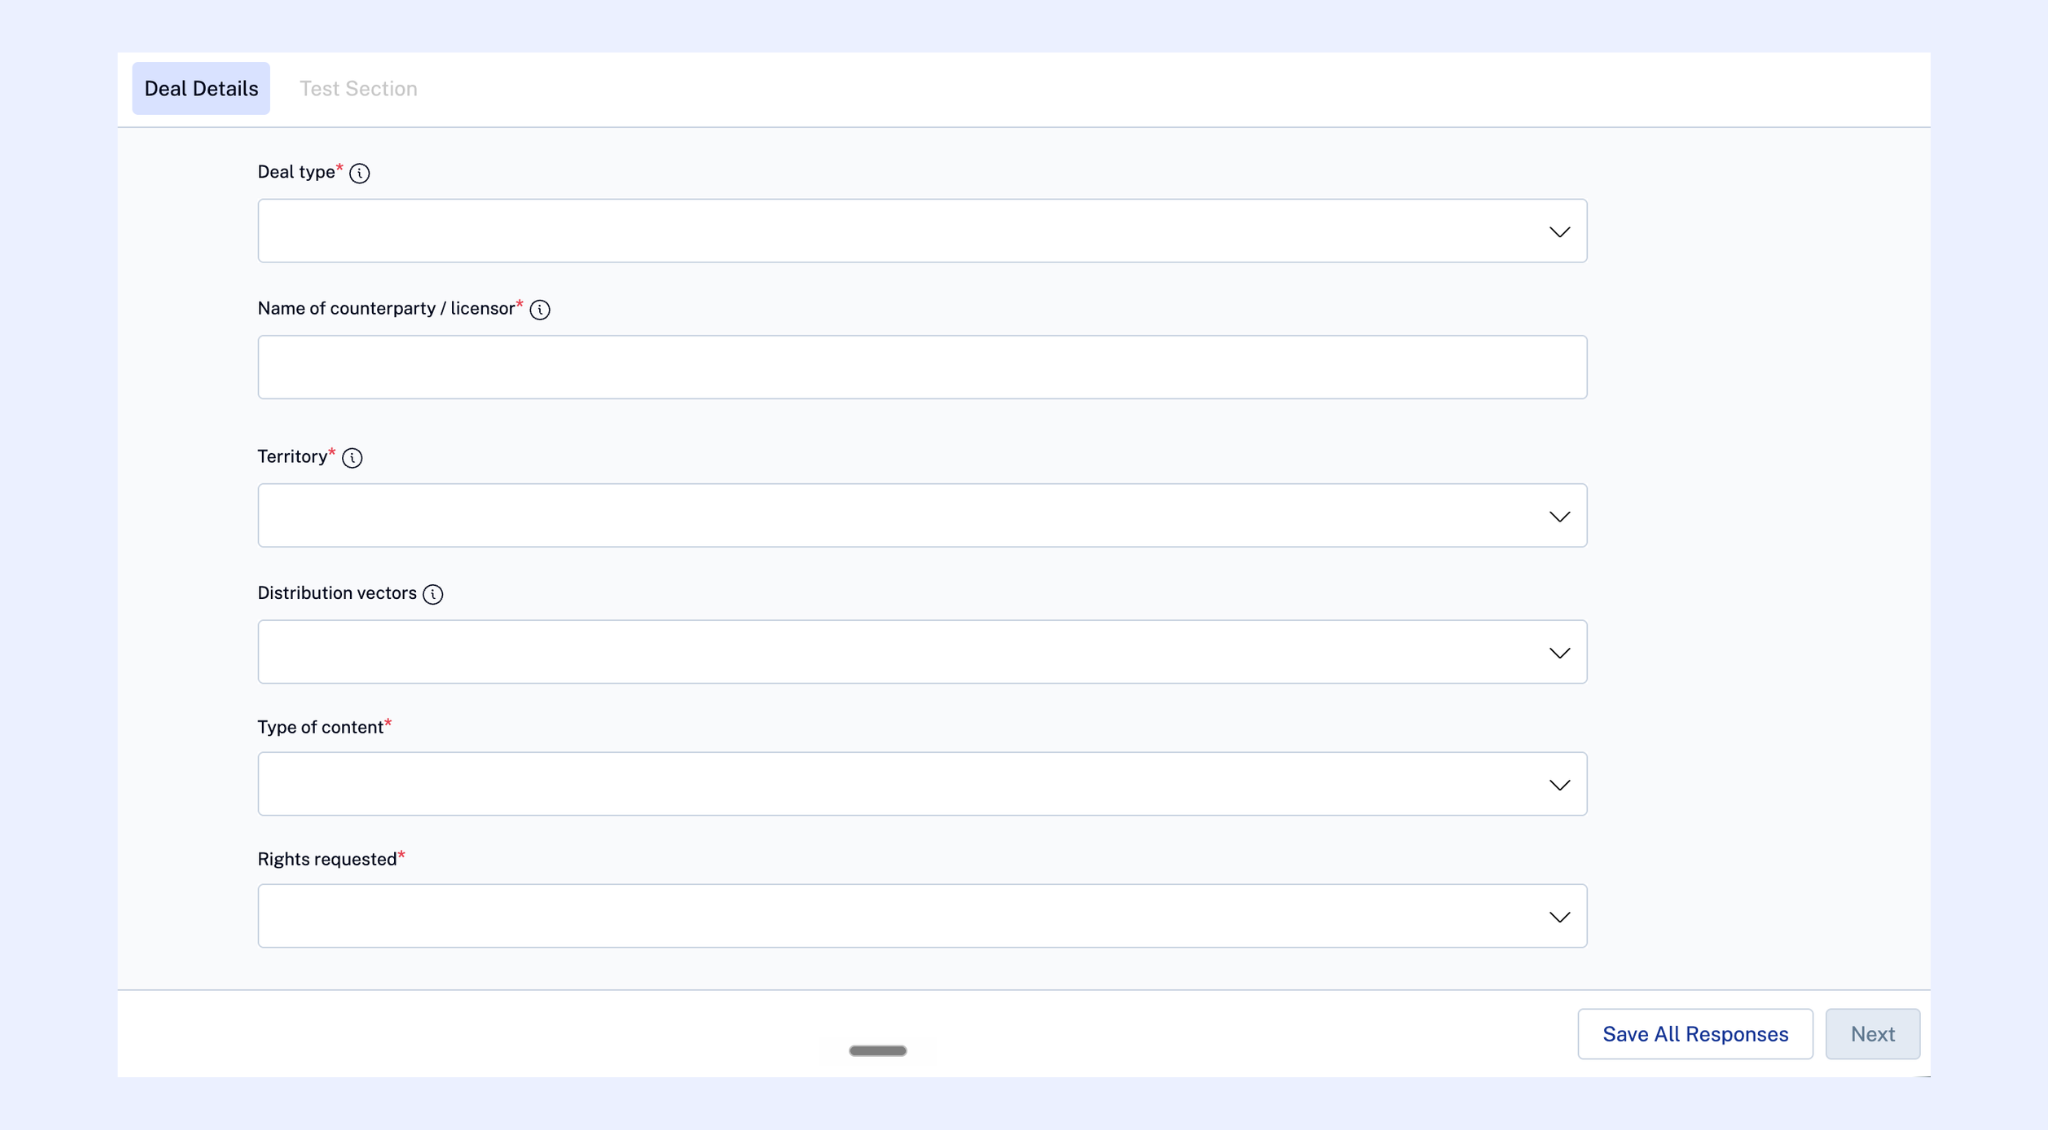Expand the Rights requested dropdown
Viewport: 2048px width, 1130px height.
pyautogui.click(x=922, y=916)
